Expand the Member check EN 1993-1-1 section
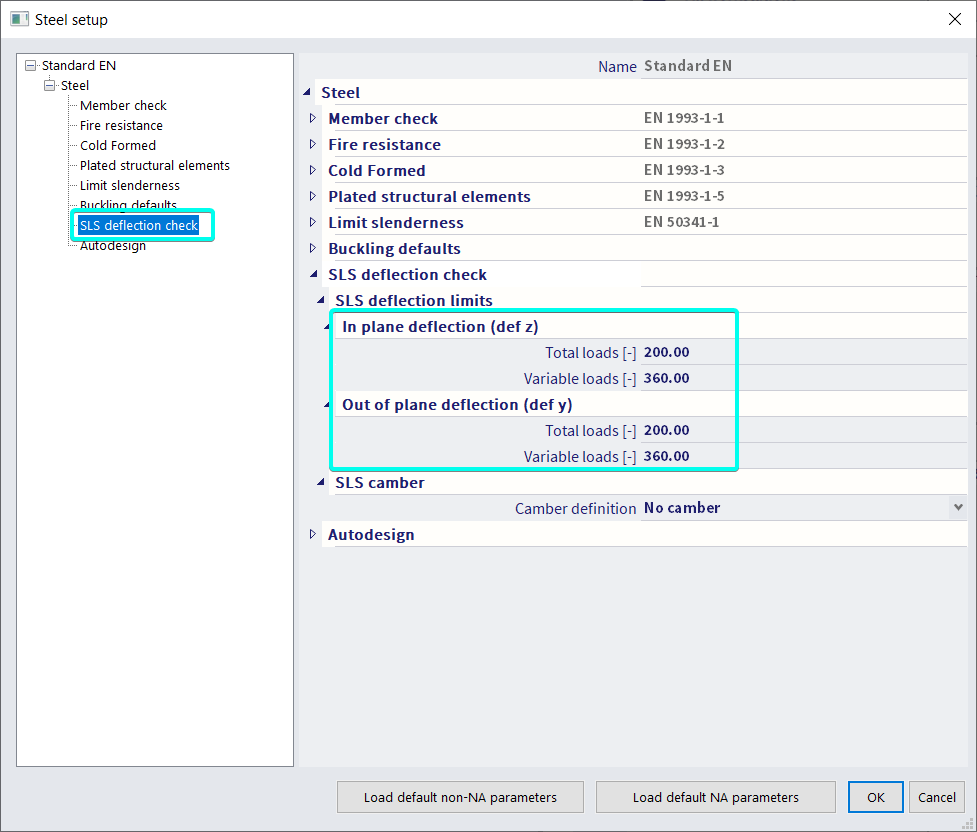The height and width of the screenshot is (832, 977). [x=313, y=118]
